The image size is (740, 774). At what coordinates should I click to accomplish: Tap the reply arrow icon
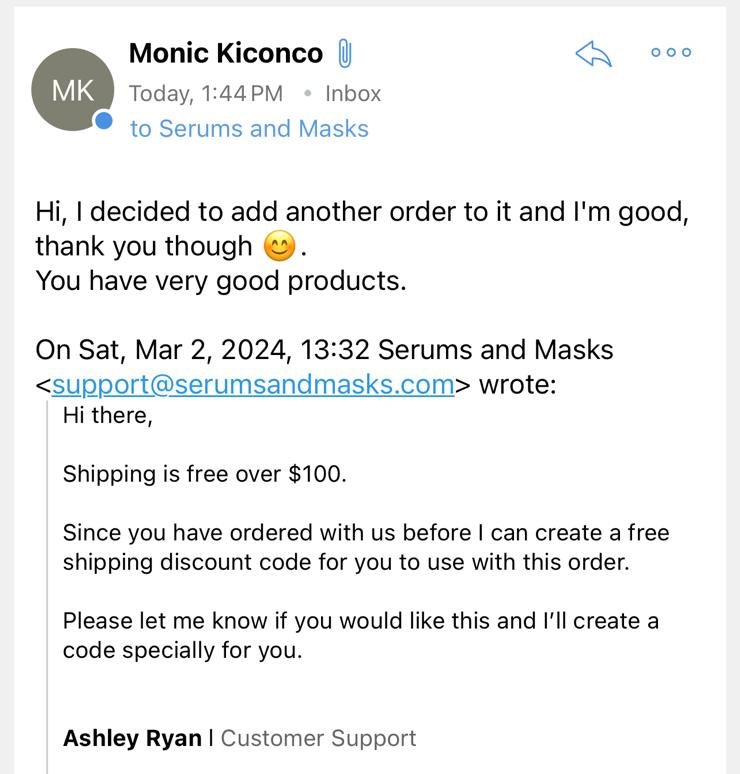click(x=593, y=53)
